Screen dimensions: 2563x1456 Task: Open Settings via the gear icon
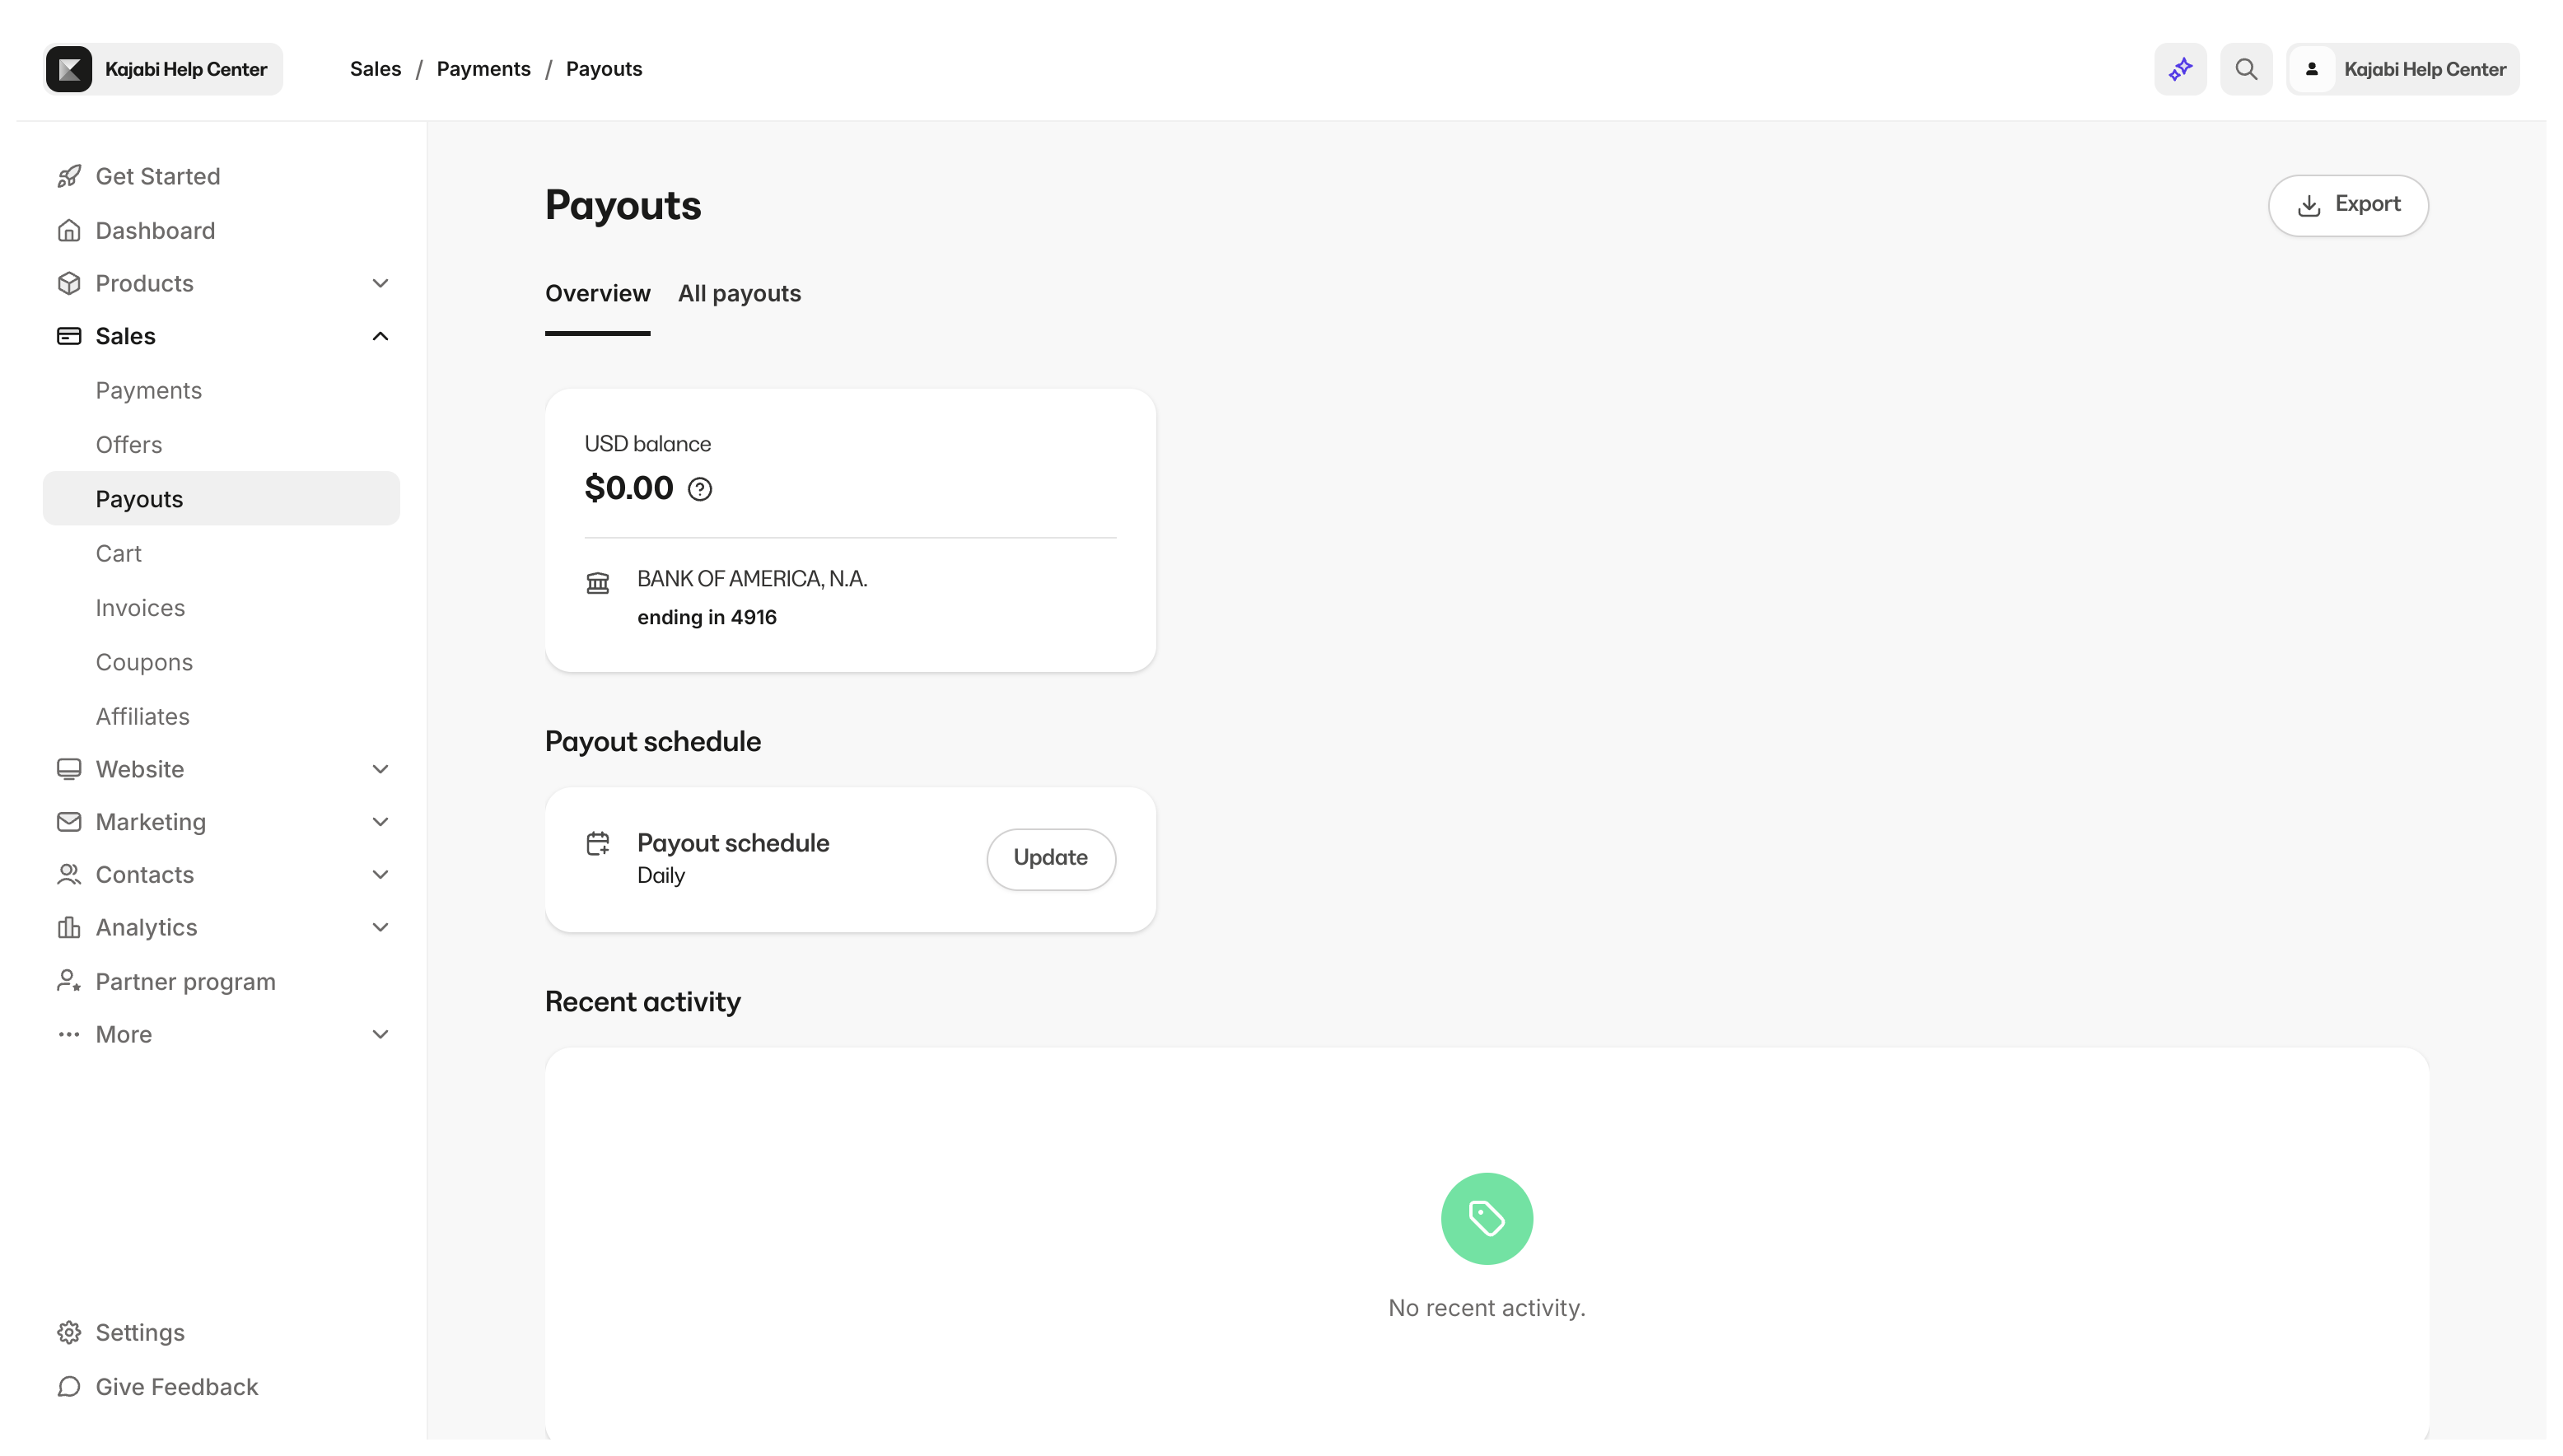[x=69, y=1332]
